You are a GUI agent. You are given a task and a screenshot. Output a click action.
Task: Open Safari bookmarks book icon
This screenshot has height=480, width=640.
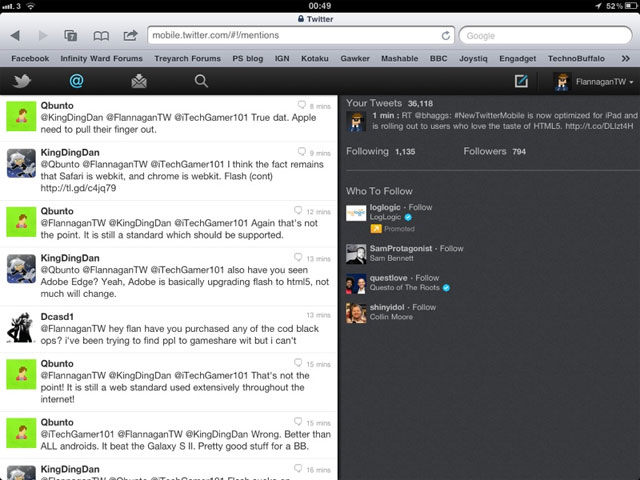[x=101, y=36]
